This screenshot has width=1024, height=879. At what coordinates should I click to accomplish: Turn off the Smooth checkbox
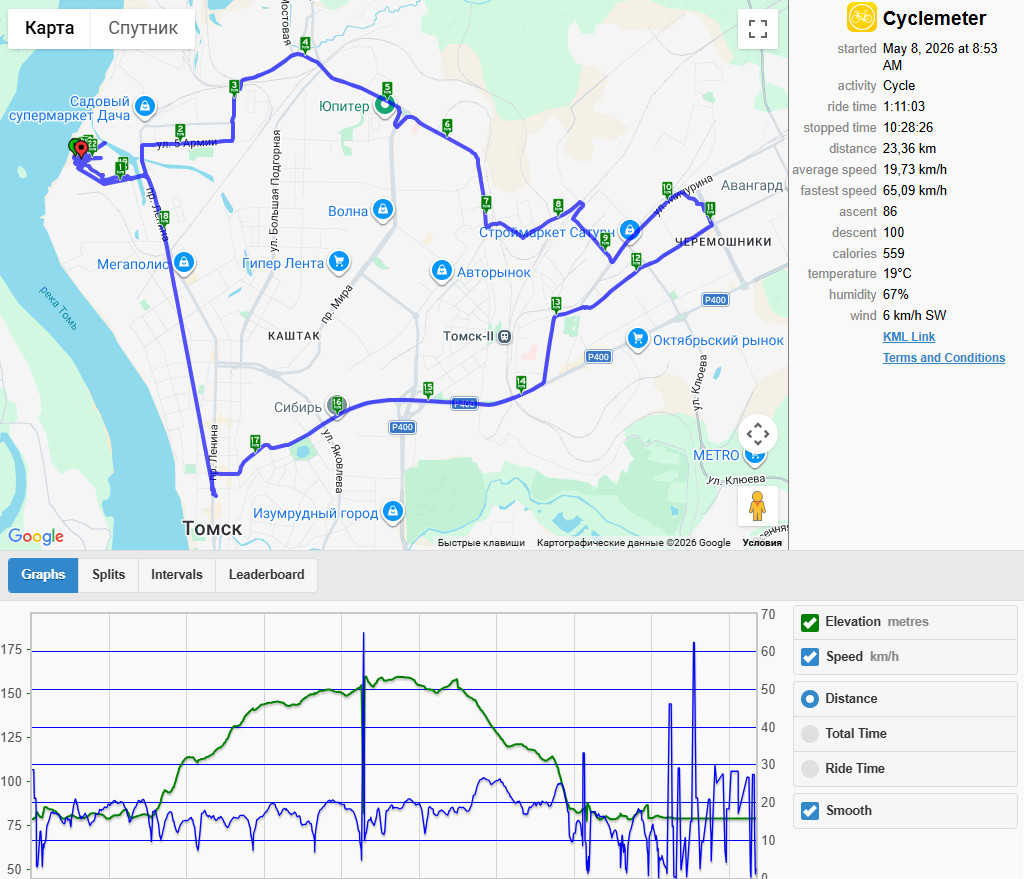pos(810,811)
